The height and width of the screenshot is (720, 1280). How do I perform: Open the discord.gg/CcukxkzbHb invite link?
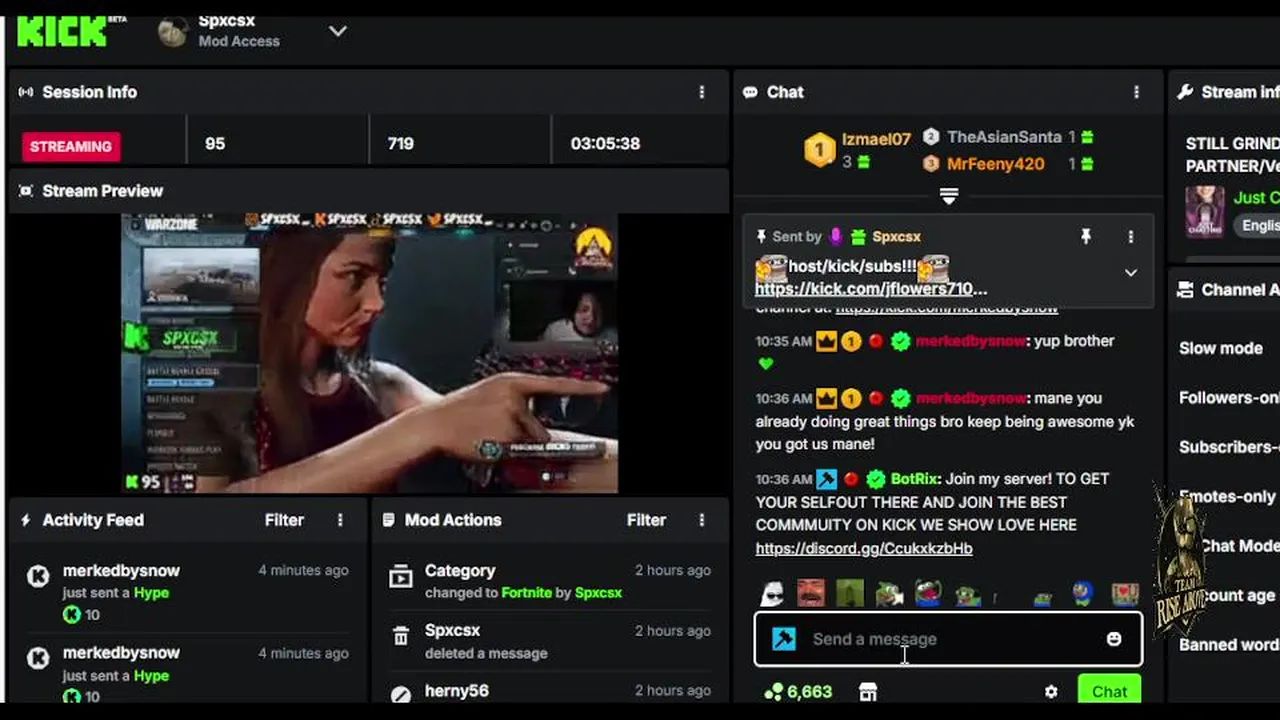[864, 548]
